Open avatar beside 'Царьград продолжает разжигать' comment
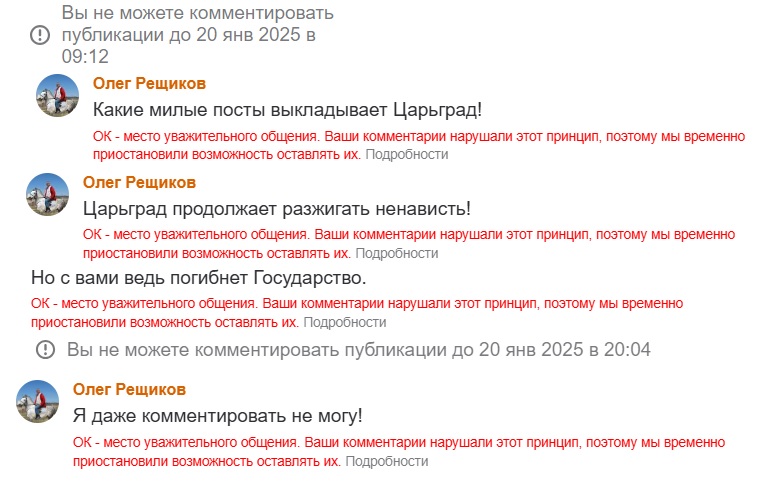 coord(48,194)
